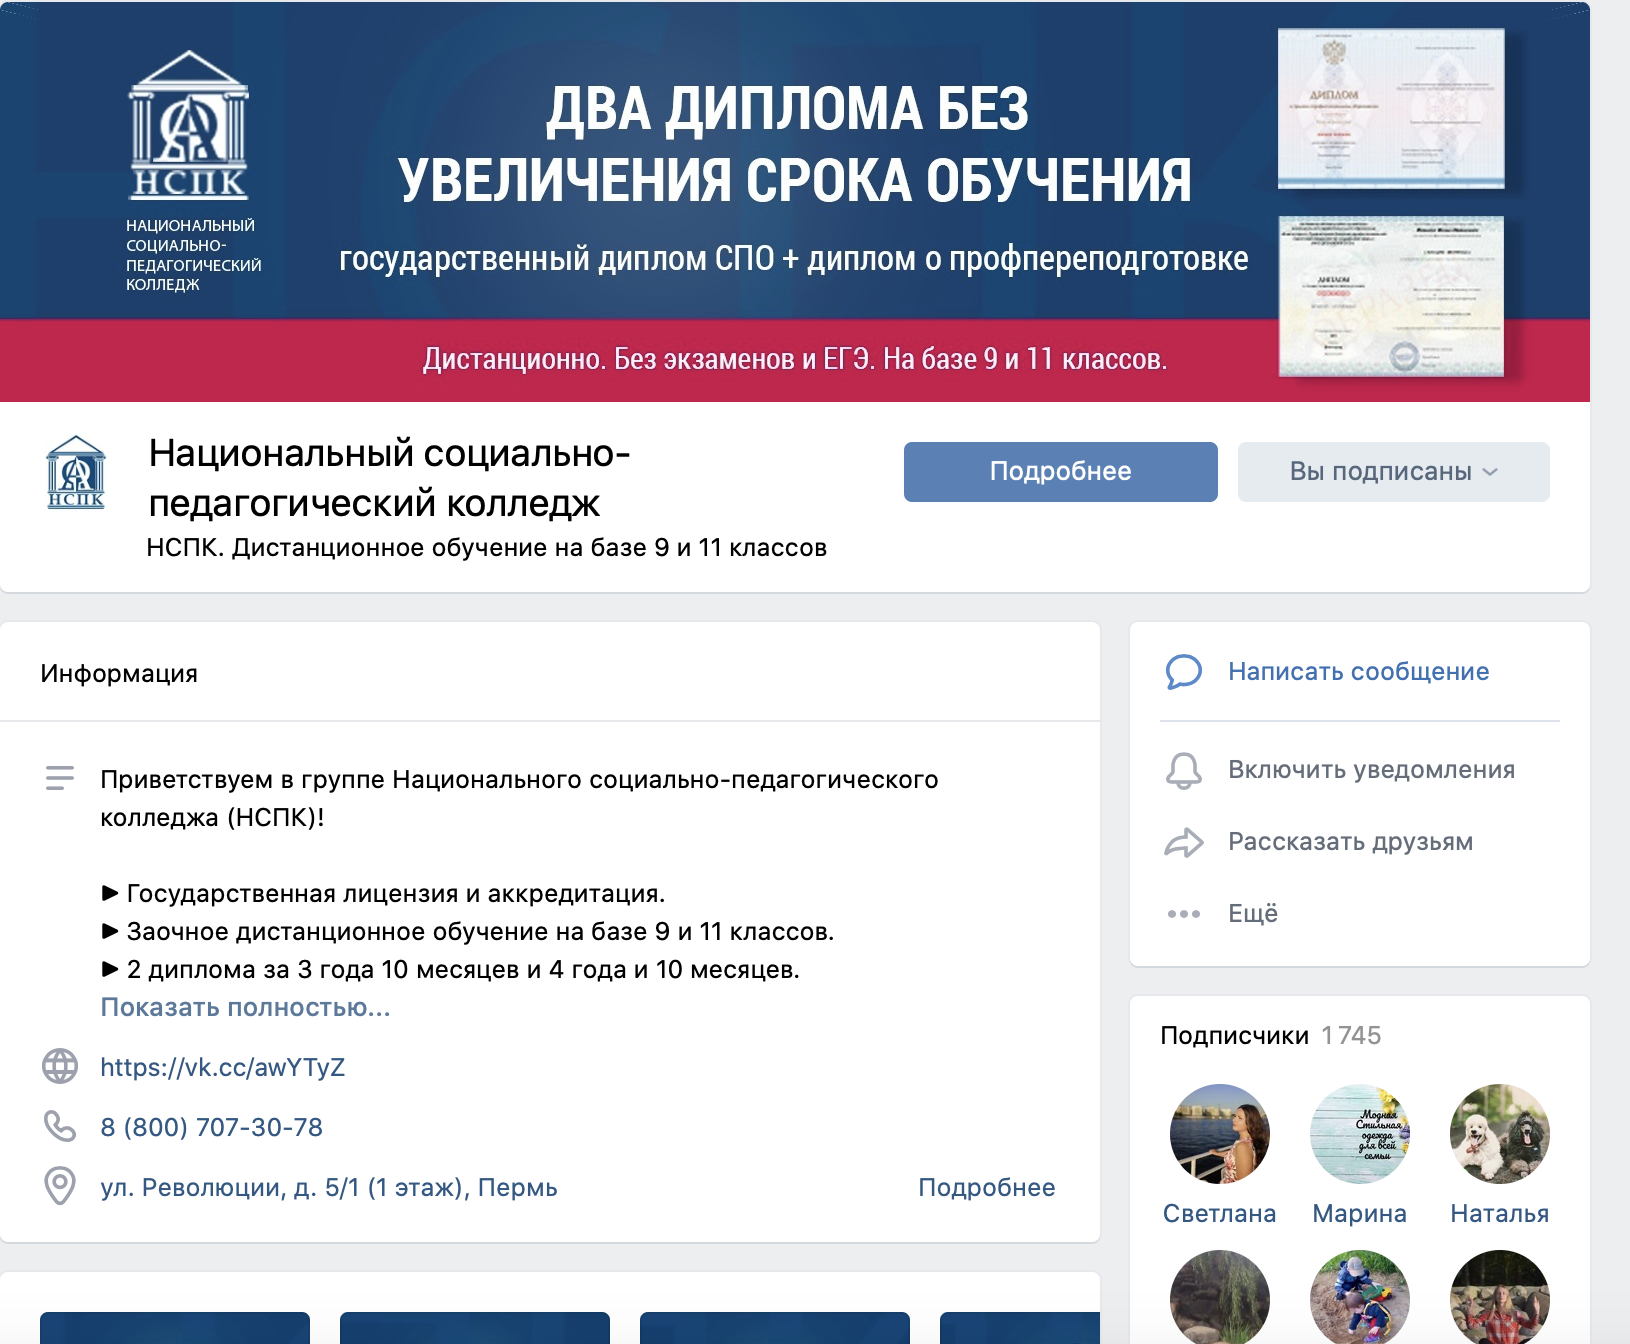Click the phone icon next to the number
Screen dimensions: 1630x1344
point(60,1128)
